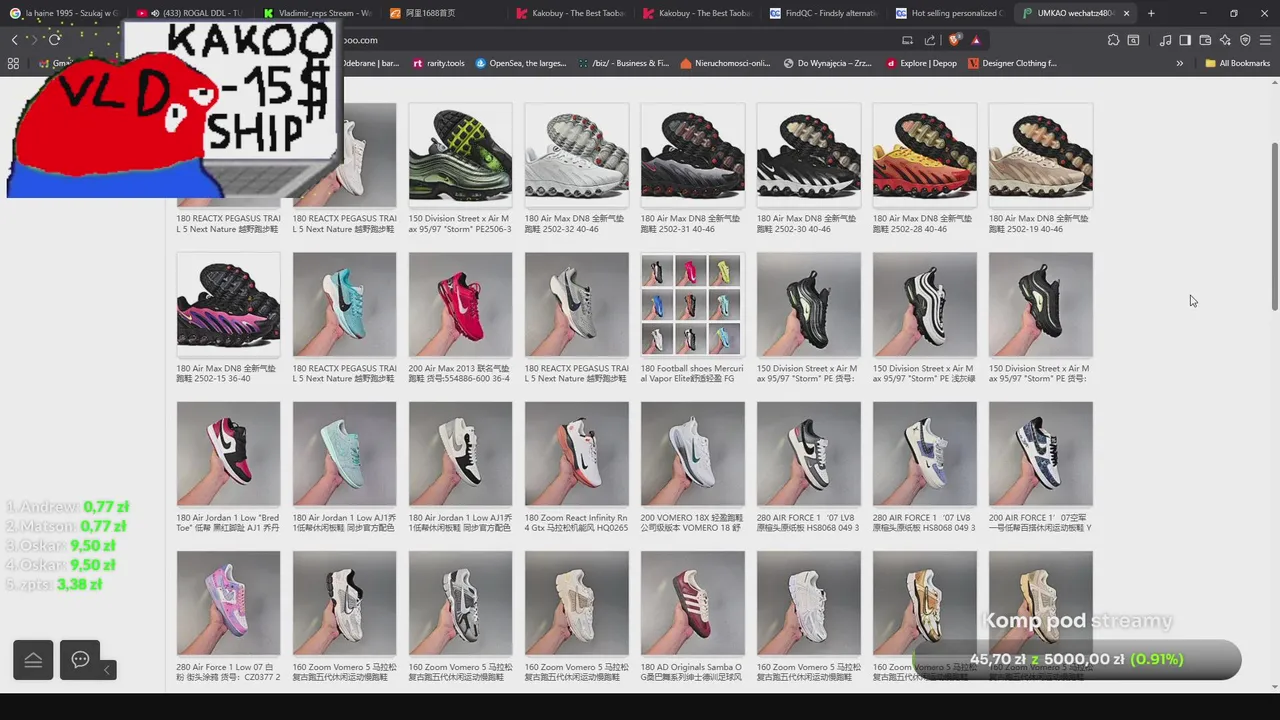1280x720 pixels.
Task: Toggle the browser sidebar panel icon
Action: [x=1185, y=40]
